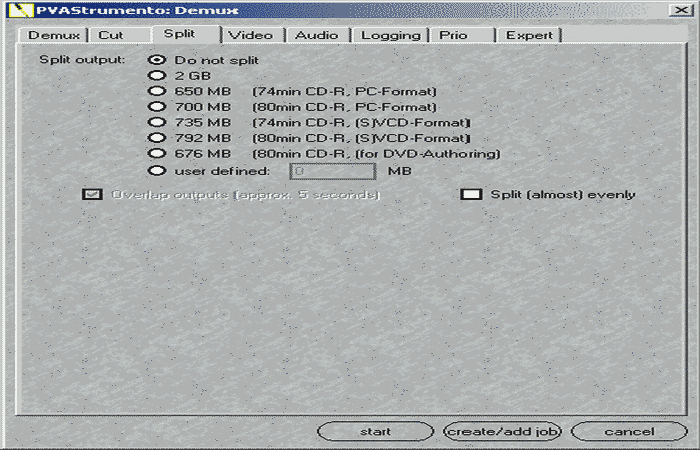The image size is (700, 450).
Task: Open the Cut tab
Action: click(x=111, y=35)
